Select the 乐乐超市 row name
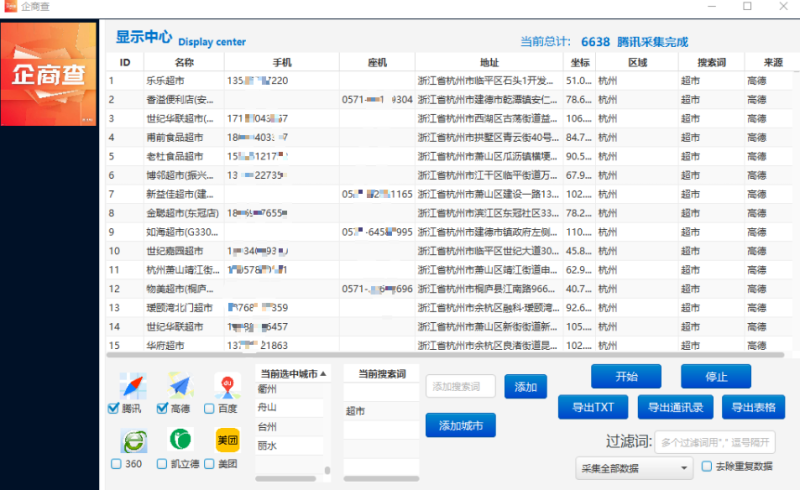800x490 pixels. pos(165,81)
